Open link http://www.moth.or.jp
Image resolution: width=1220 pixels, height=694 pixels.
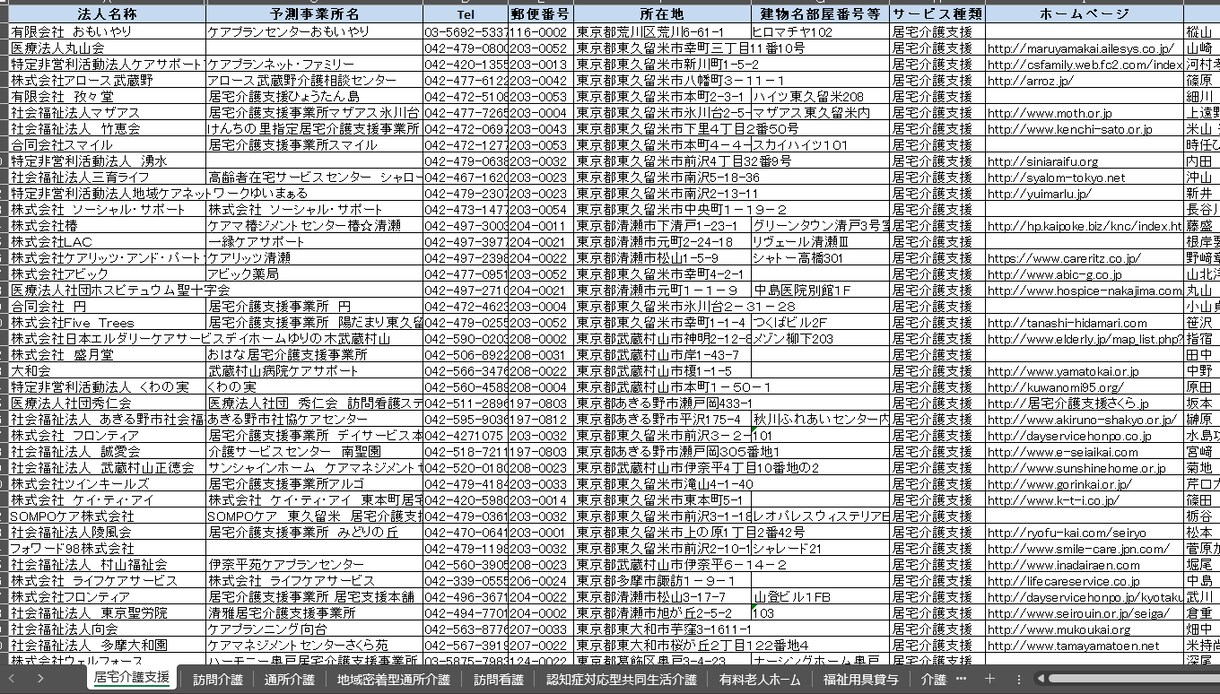coord(1049,113)
